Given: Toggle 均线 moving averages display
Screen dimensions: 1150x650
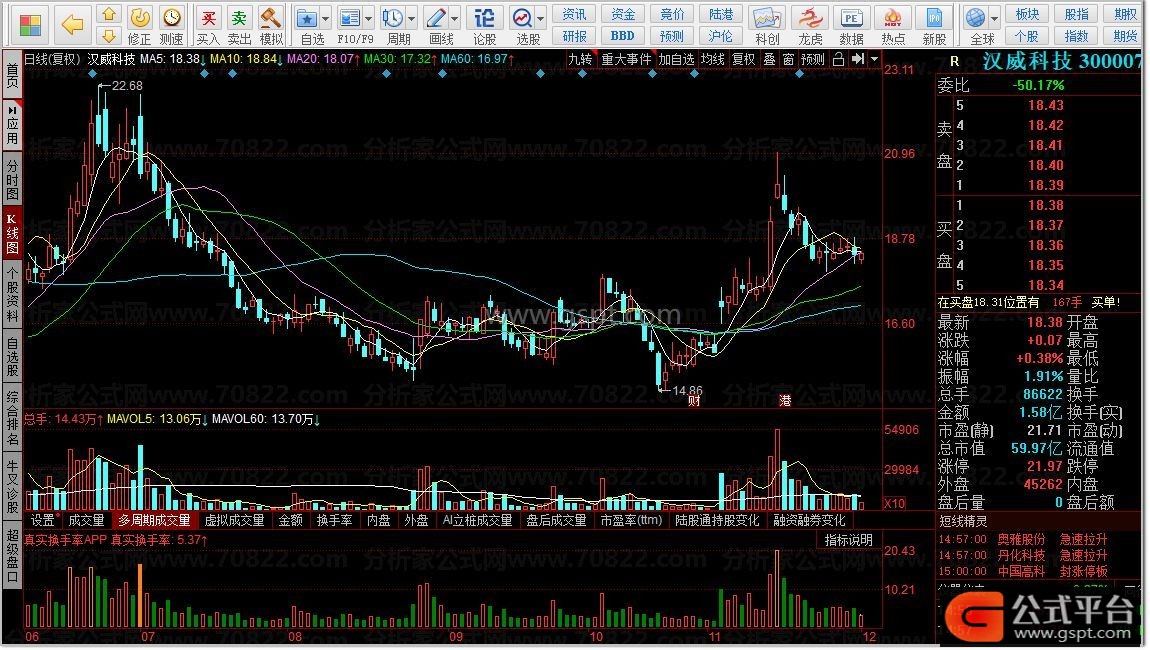Looking at the screenshot, I should tap(713, 59).
